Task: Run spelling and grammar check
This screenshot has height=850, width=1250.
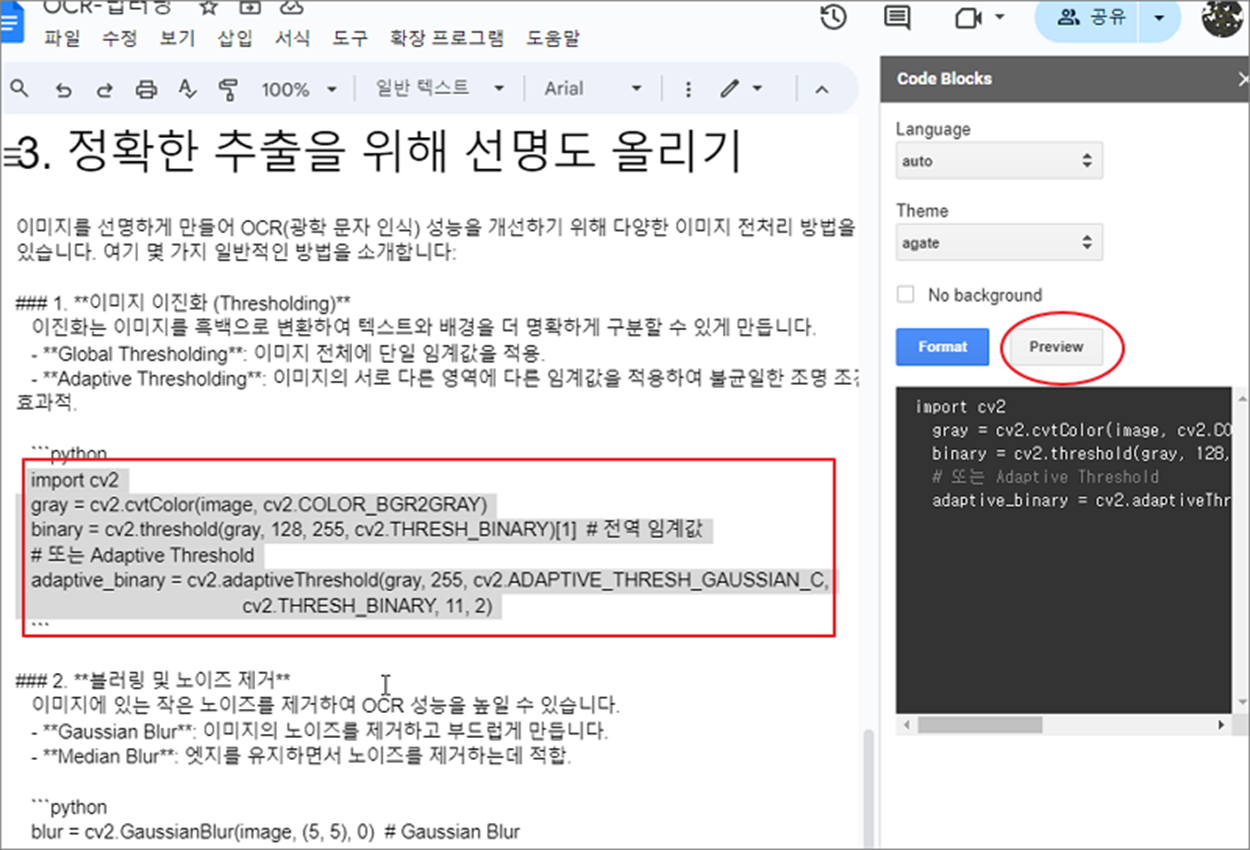Action: click(x=187, y=89)
